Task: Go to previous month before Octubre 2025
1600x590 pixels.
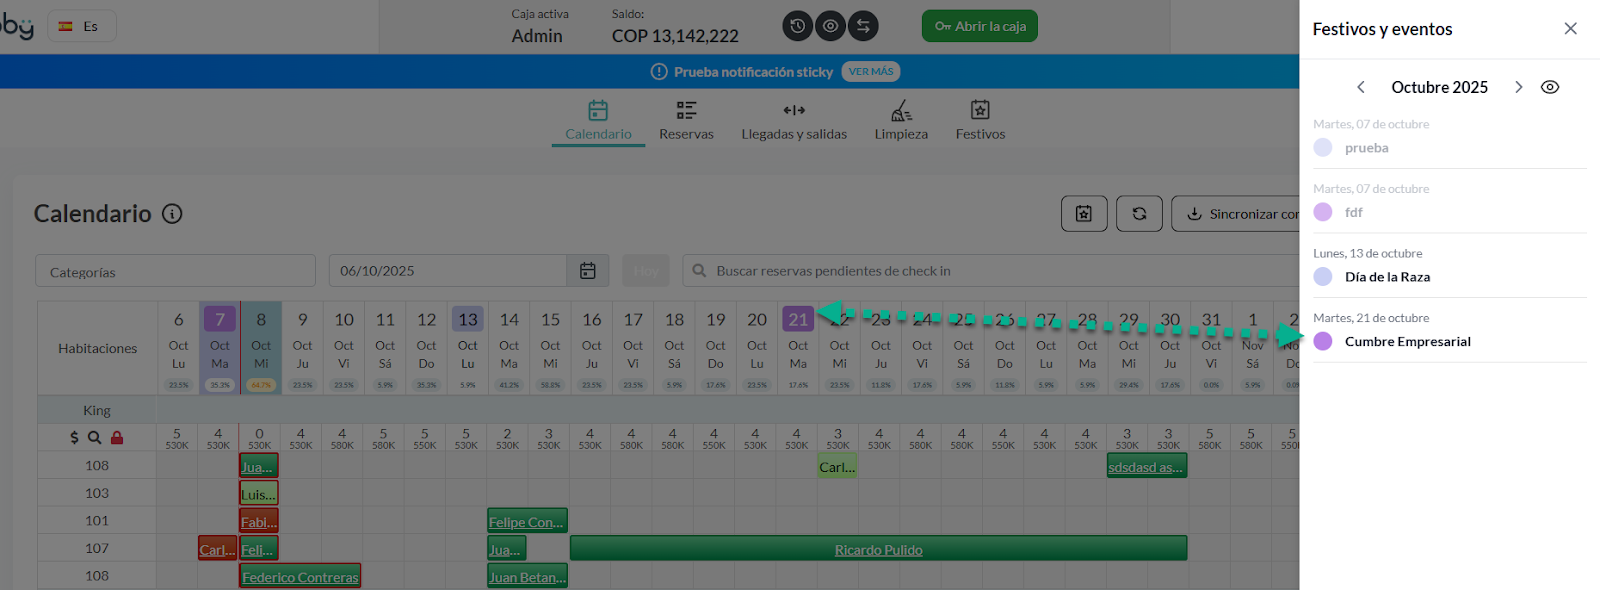Action: click(1361, 87)
